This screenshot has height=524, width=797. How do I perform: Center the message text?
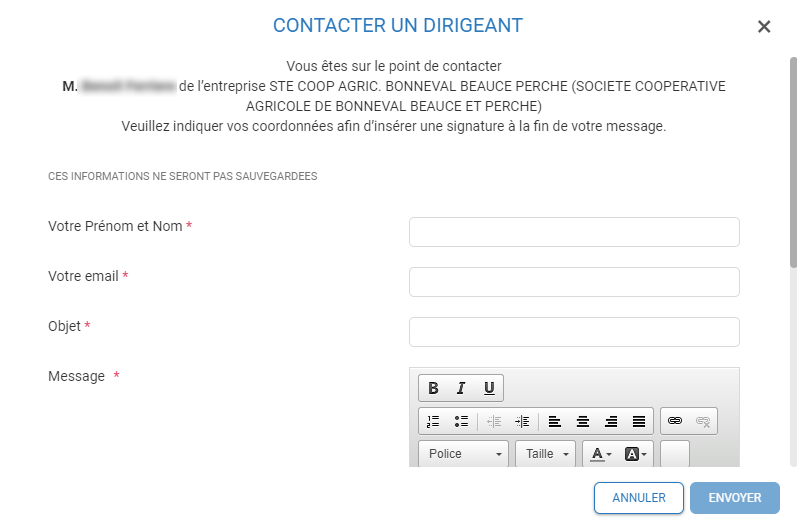point(583,421)
